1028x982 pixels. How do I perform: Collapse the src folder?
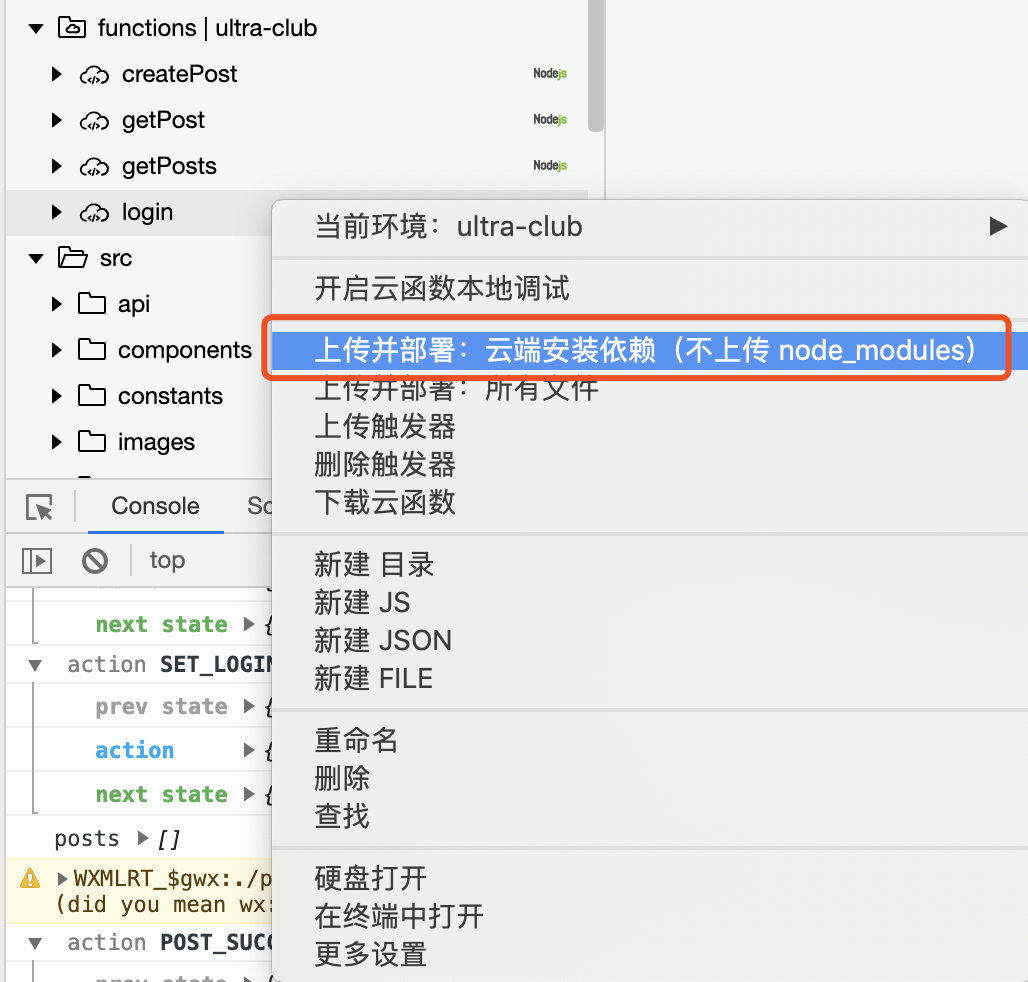click(x=36, y=258)
